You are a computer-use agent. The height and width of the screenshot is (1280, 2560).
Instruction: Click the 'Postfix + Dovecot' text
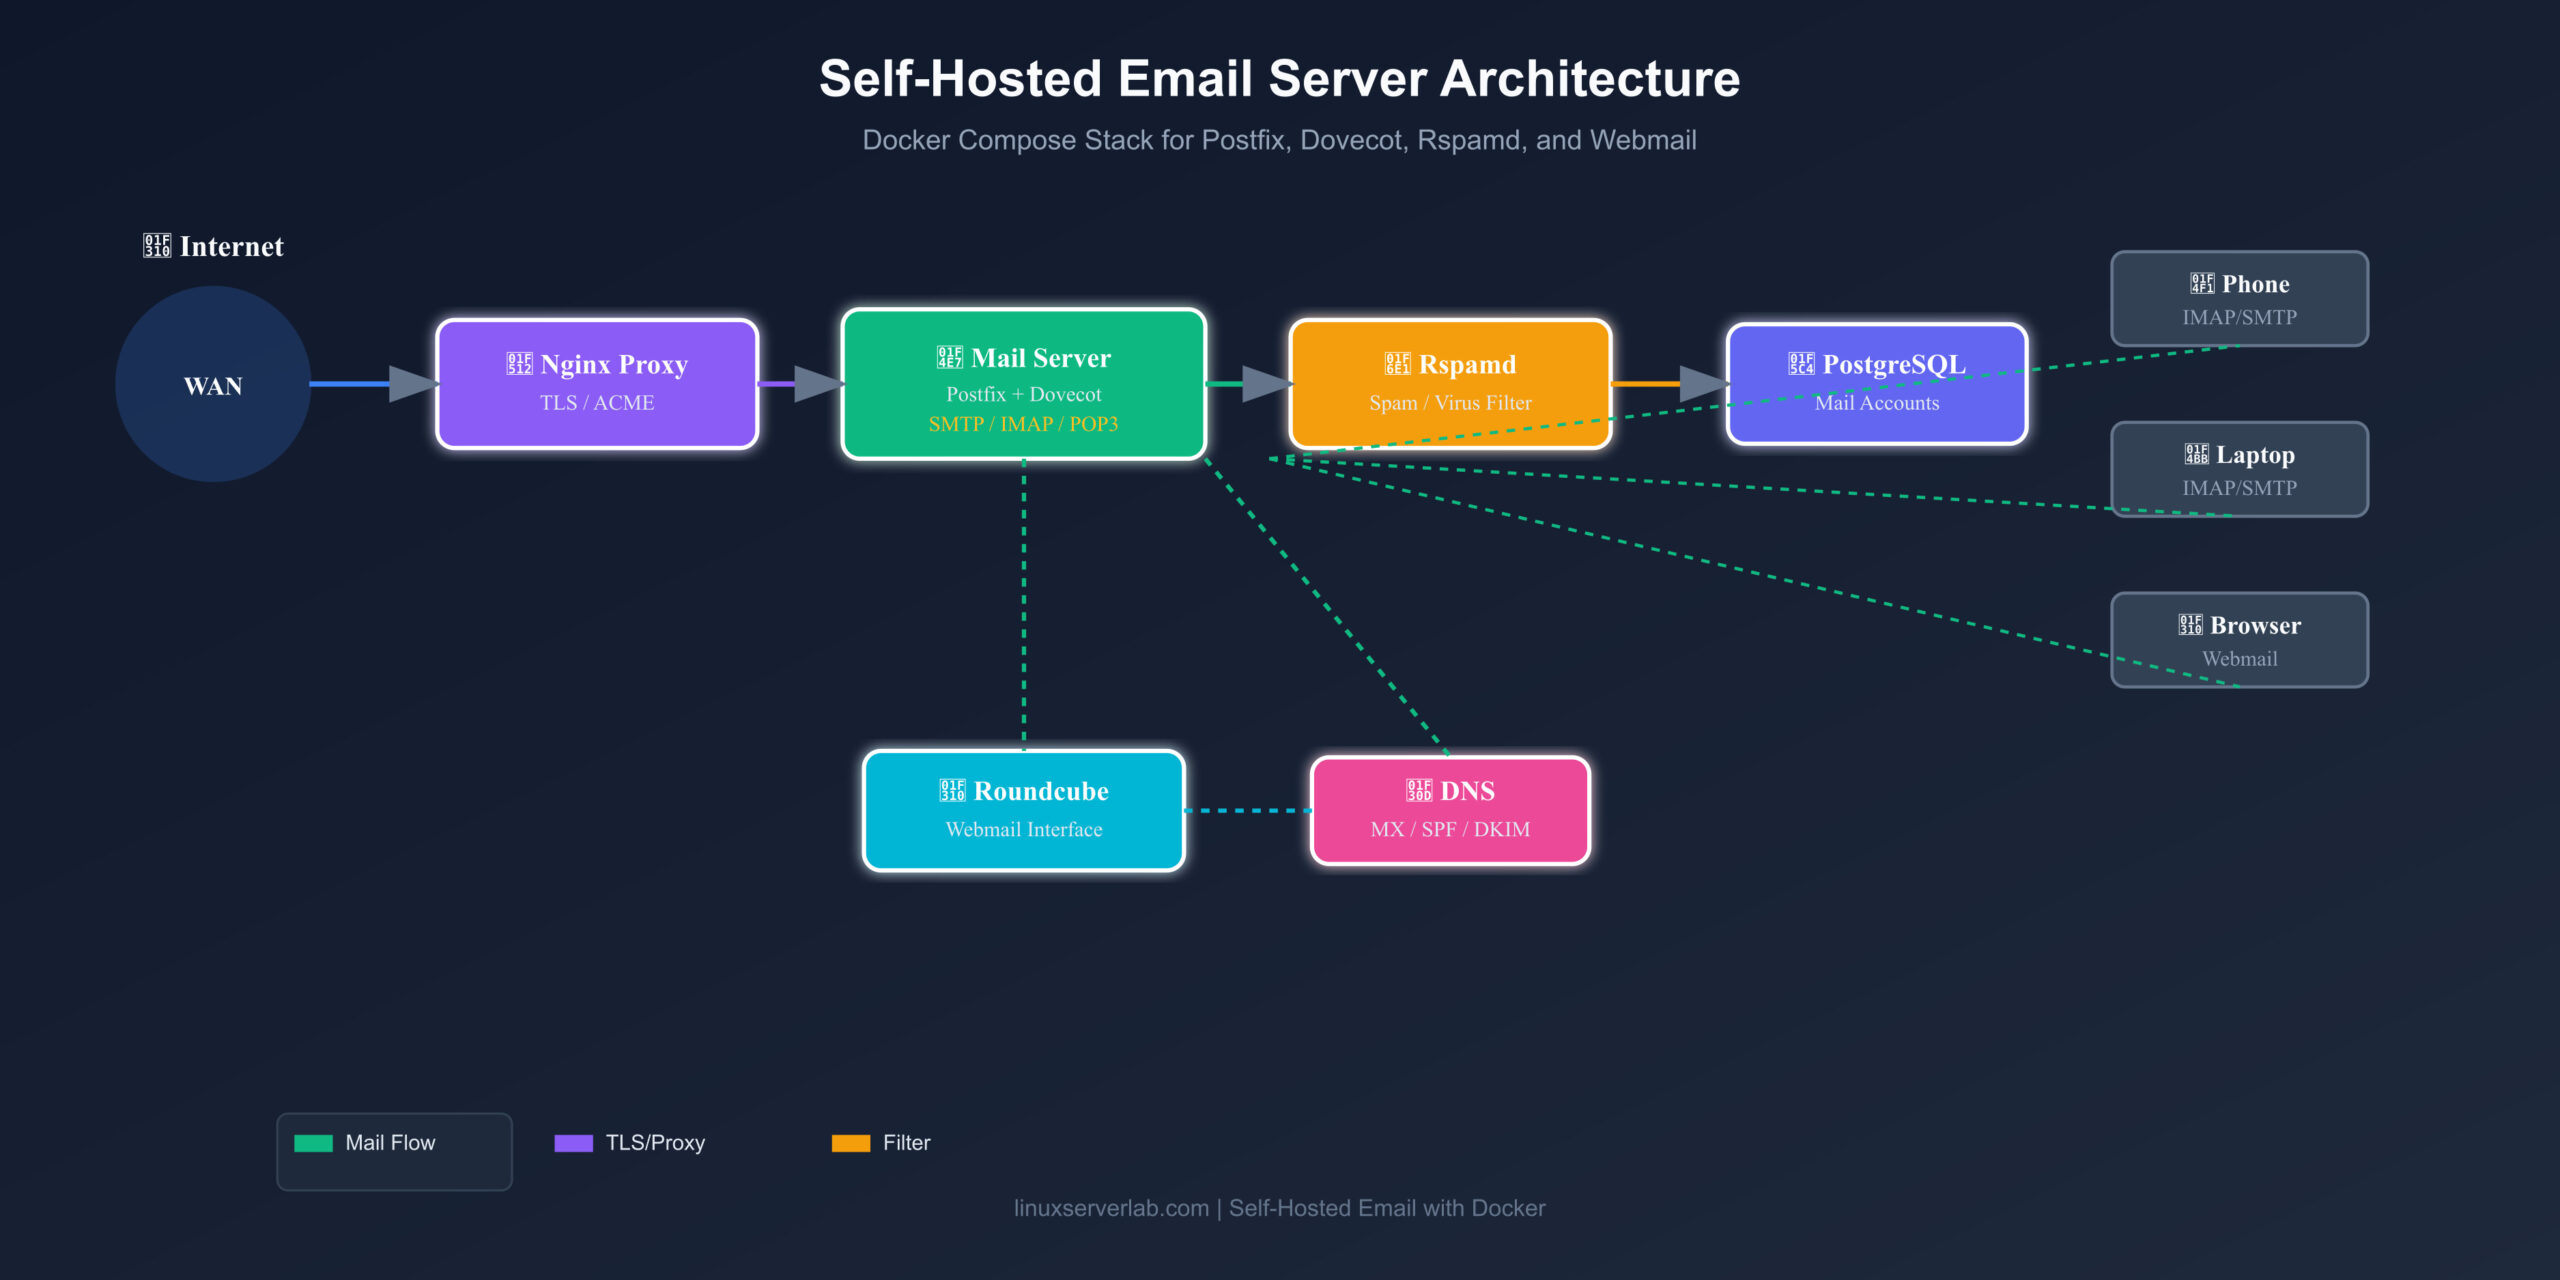click(x=1024, y=394)
